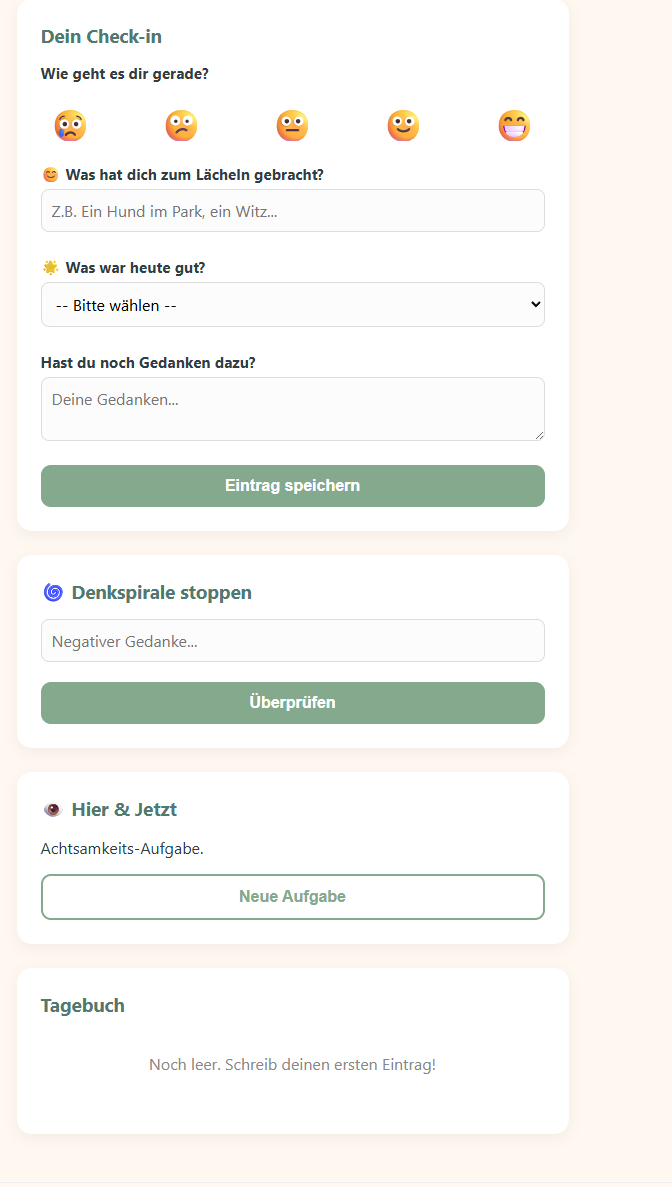Click the resize handle of the Gedanken textarea
This screenshot has width=672, height=1187.
[540, 434]
